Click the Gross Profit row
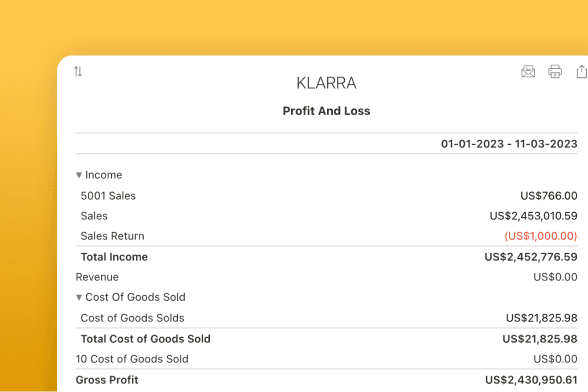Viewport: 588px width, 392px height. tap(326, 380)
